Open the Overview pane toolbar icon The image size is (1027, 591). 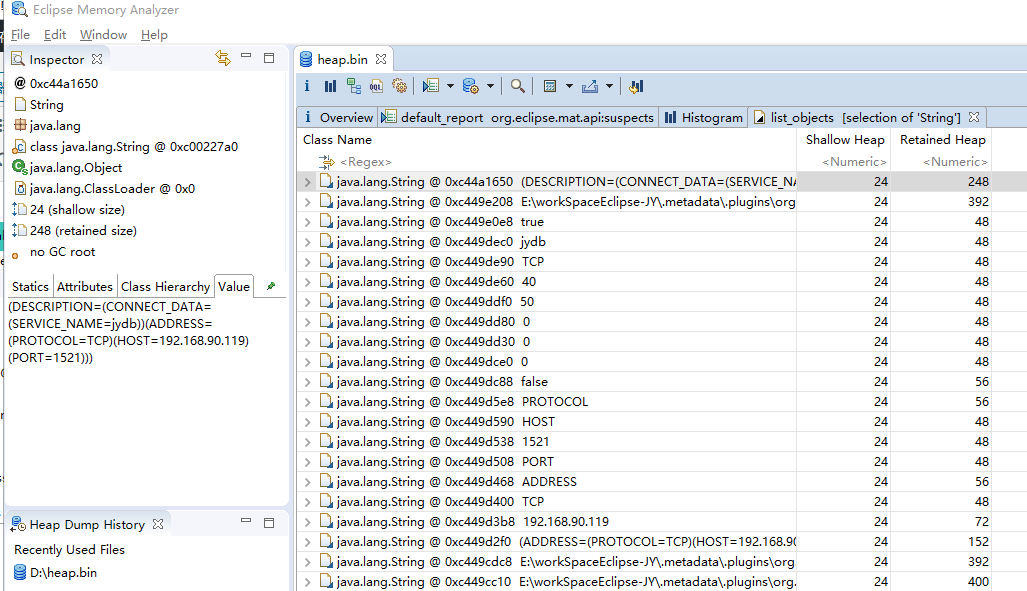pos(307,86)
